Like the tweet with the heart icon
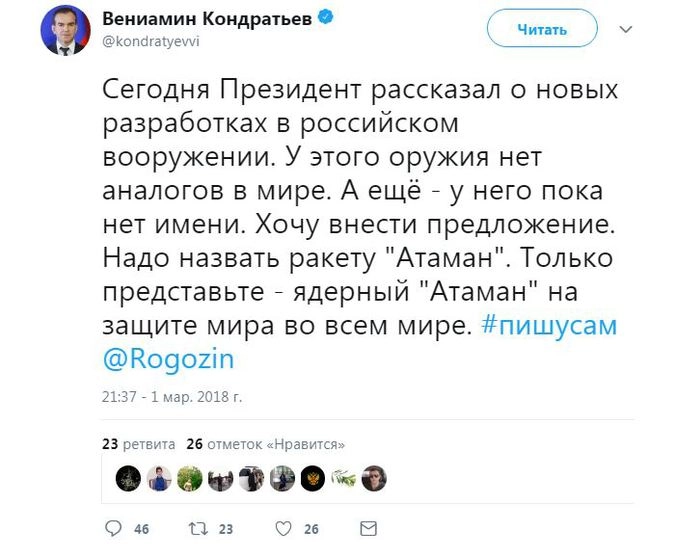 pyautogui.click(x=284, y=528)
